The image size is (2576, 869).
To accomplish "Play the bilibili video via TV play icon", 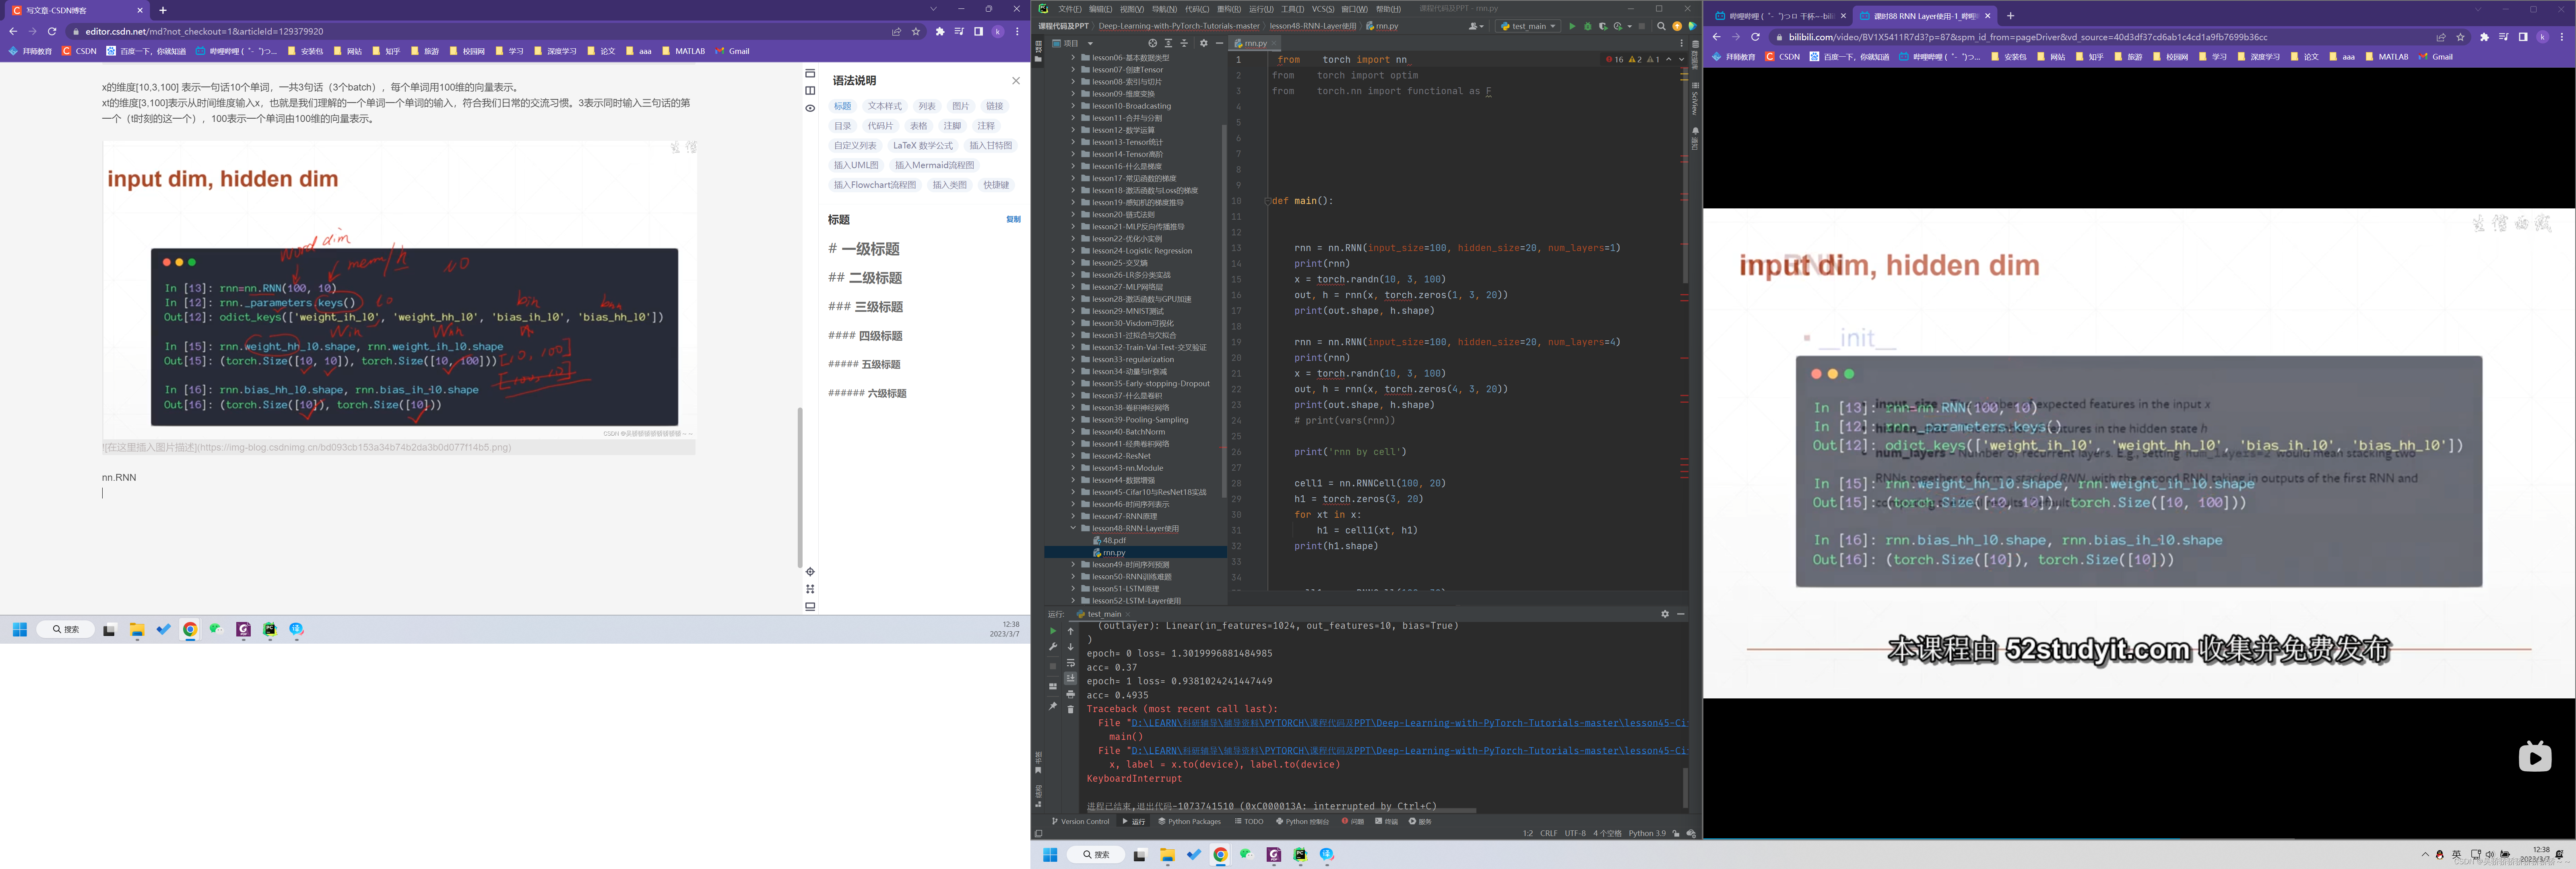I will pyautogui.click(x=2534, y=757).
